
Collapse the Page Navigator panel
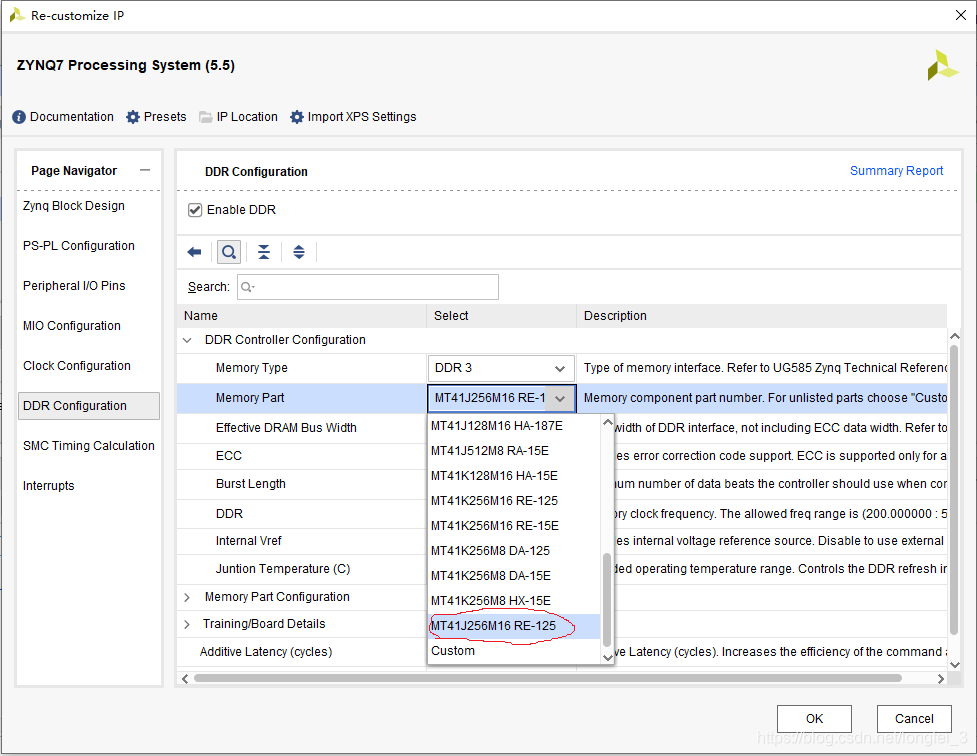pyautogui.click(x=145, y=170)
